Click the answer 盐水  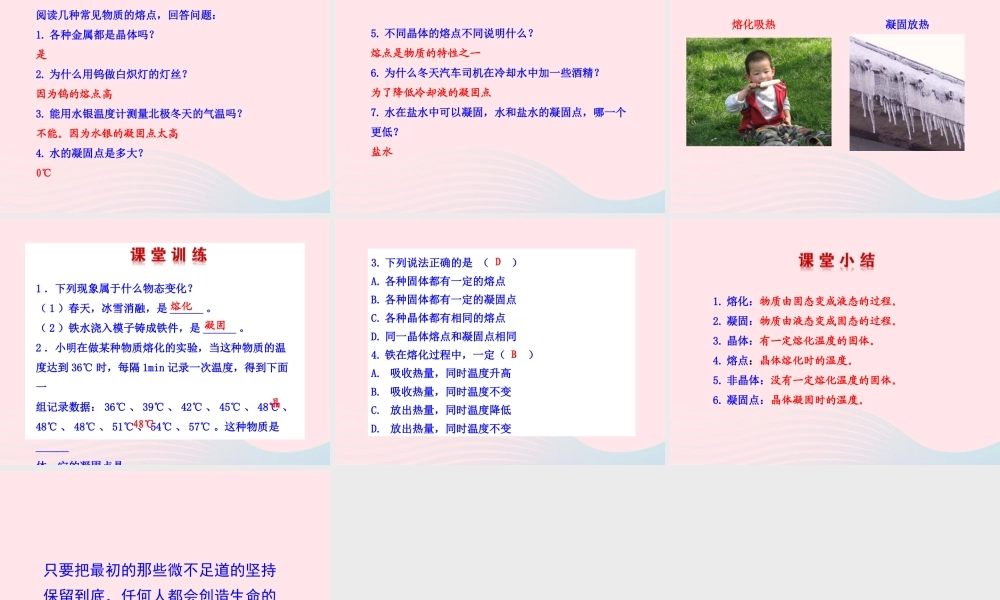point(381,152)
